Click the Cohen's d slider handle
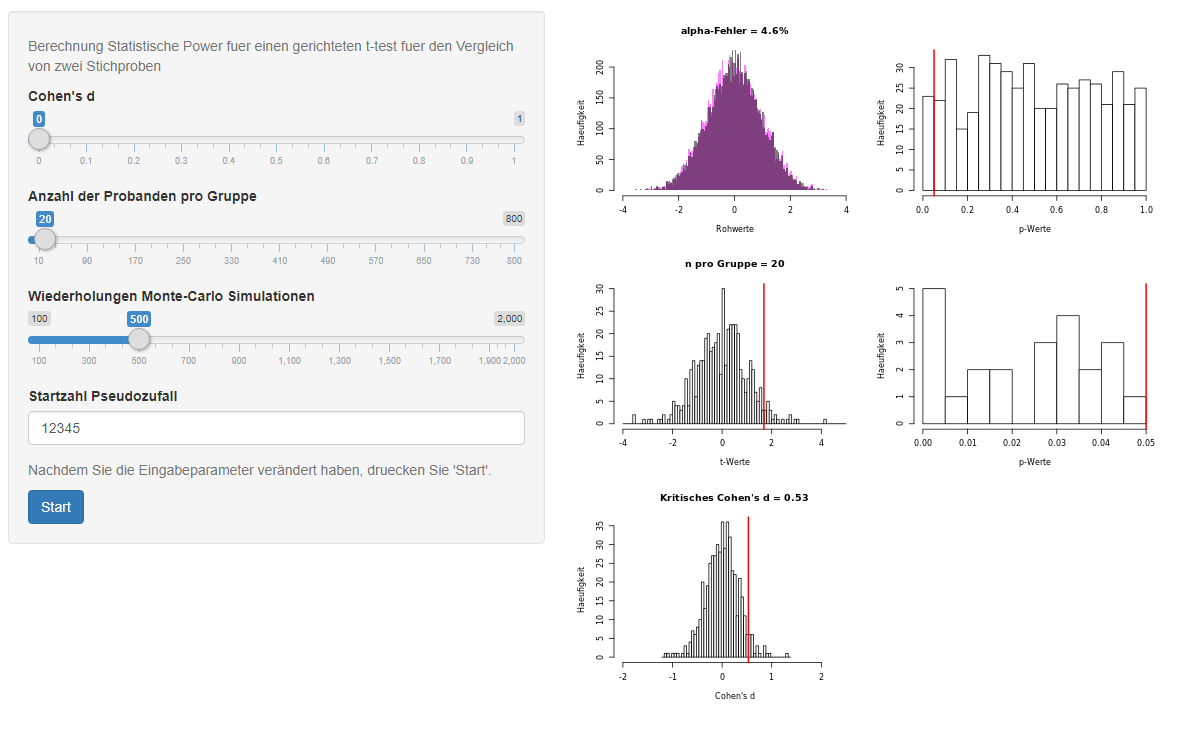The image size is (1196, 752). click(39, 139)
